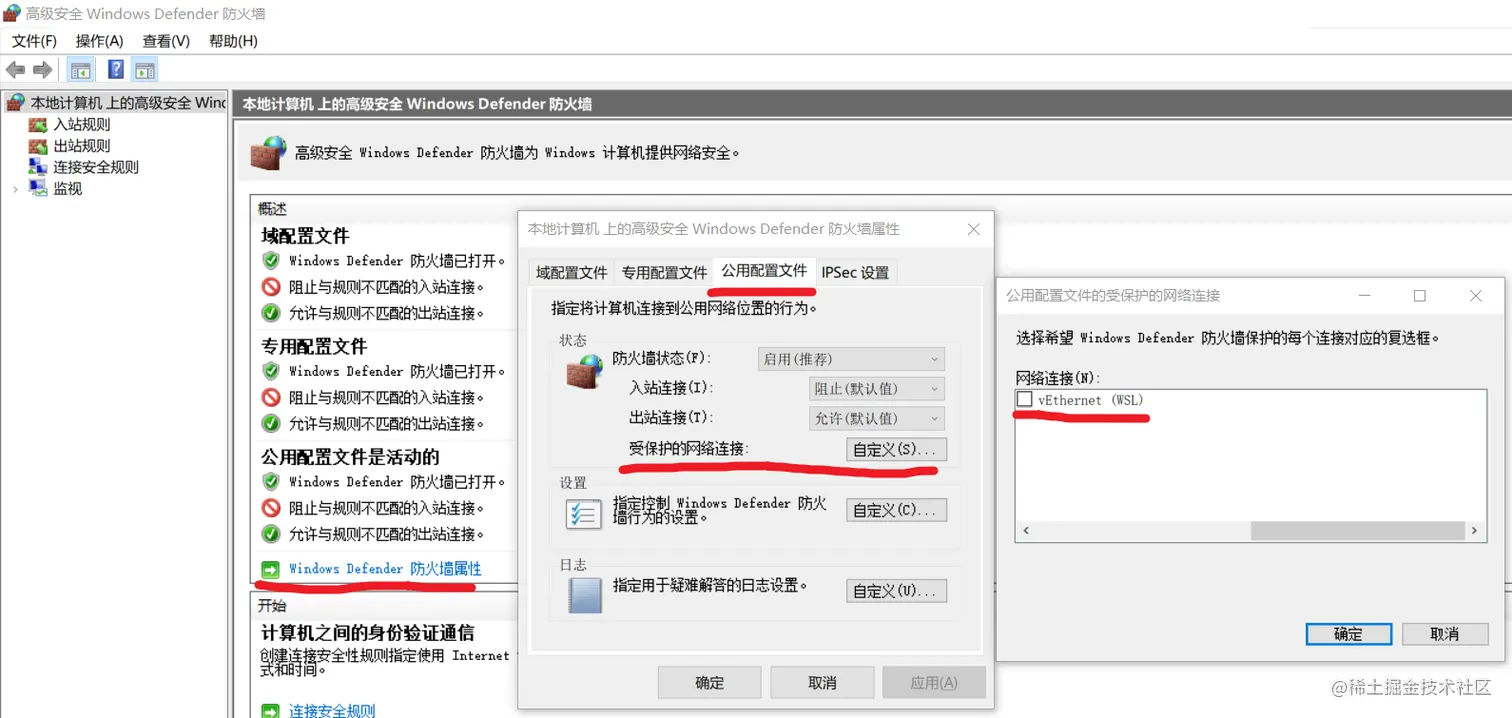Click 取消 in the protected network connections dialog

click(1445, 634)
